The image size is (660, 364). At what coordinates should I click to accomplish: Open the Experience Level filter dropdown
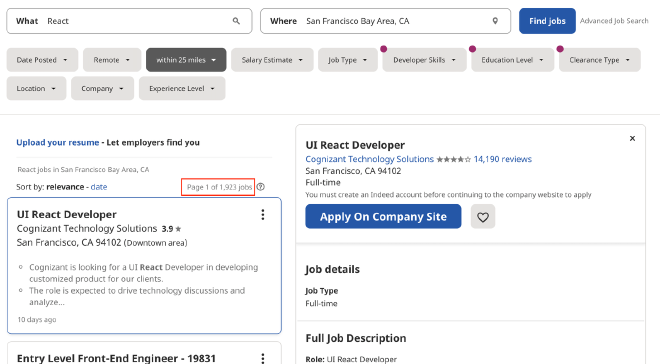tap(182, 88)
